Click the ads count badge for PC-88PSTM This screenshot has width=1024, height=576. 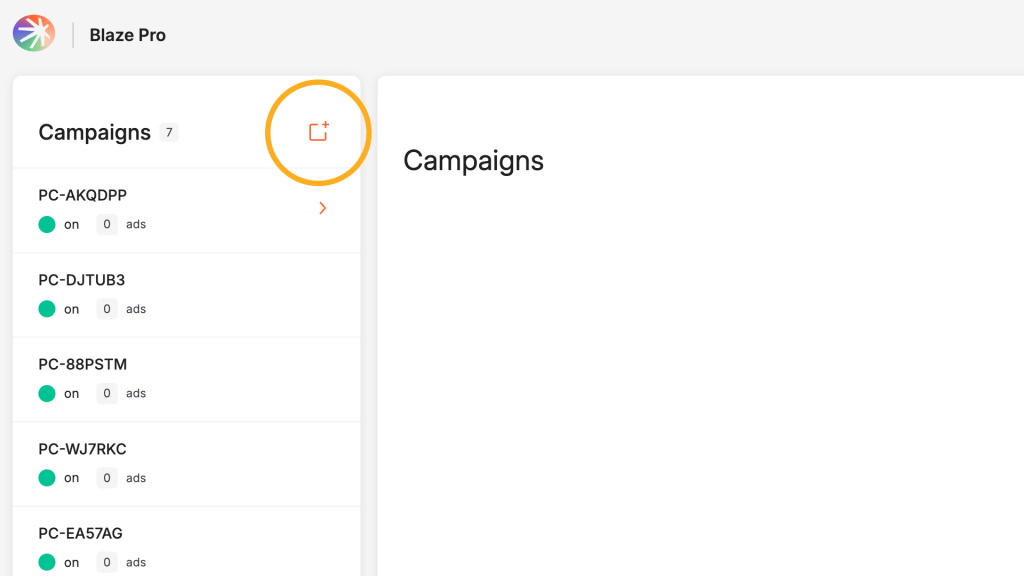(x=107, y=393)
